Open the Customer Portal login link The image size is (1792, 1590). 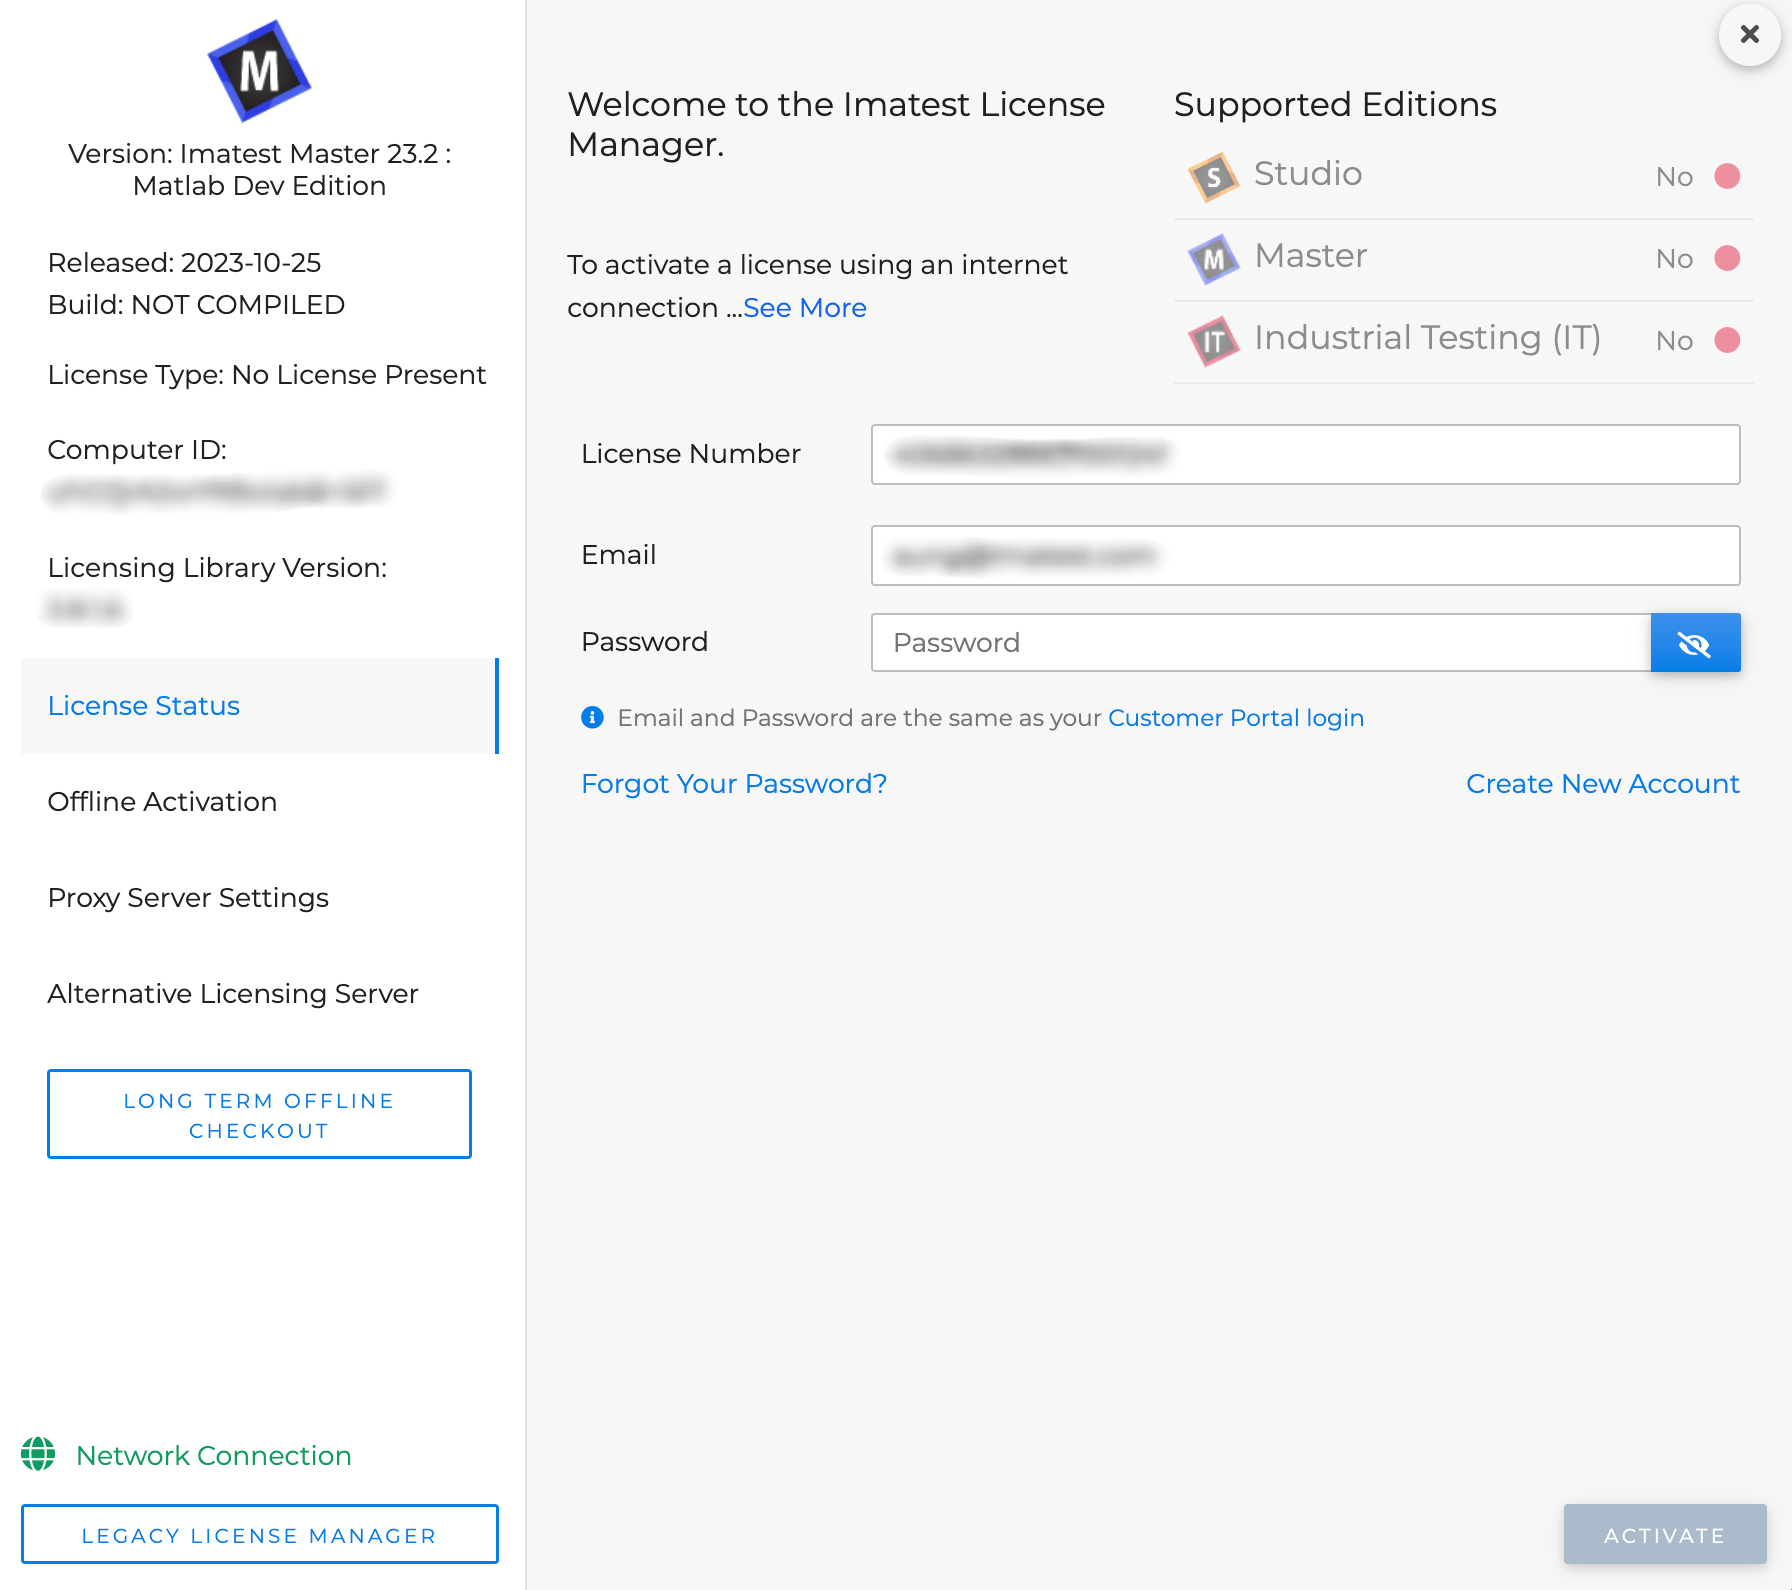coord(1235,718)
